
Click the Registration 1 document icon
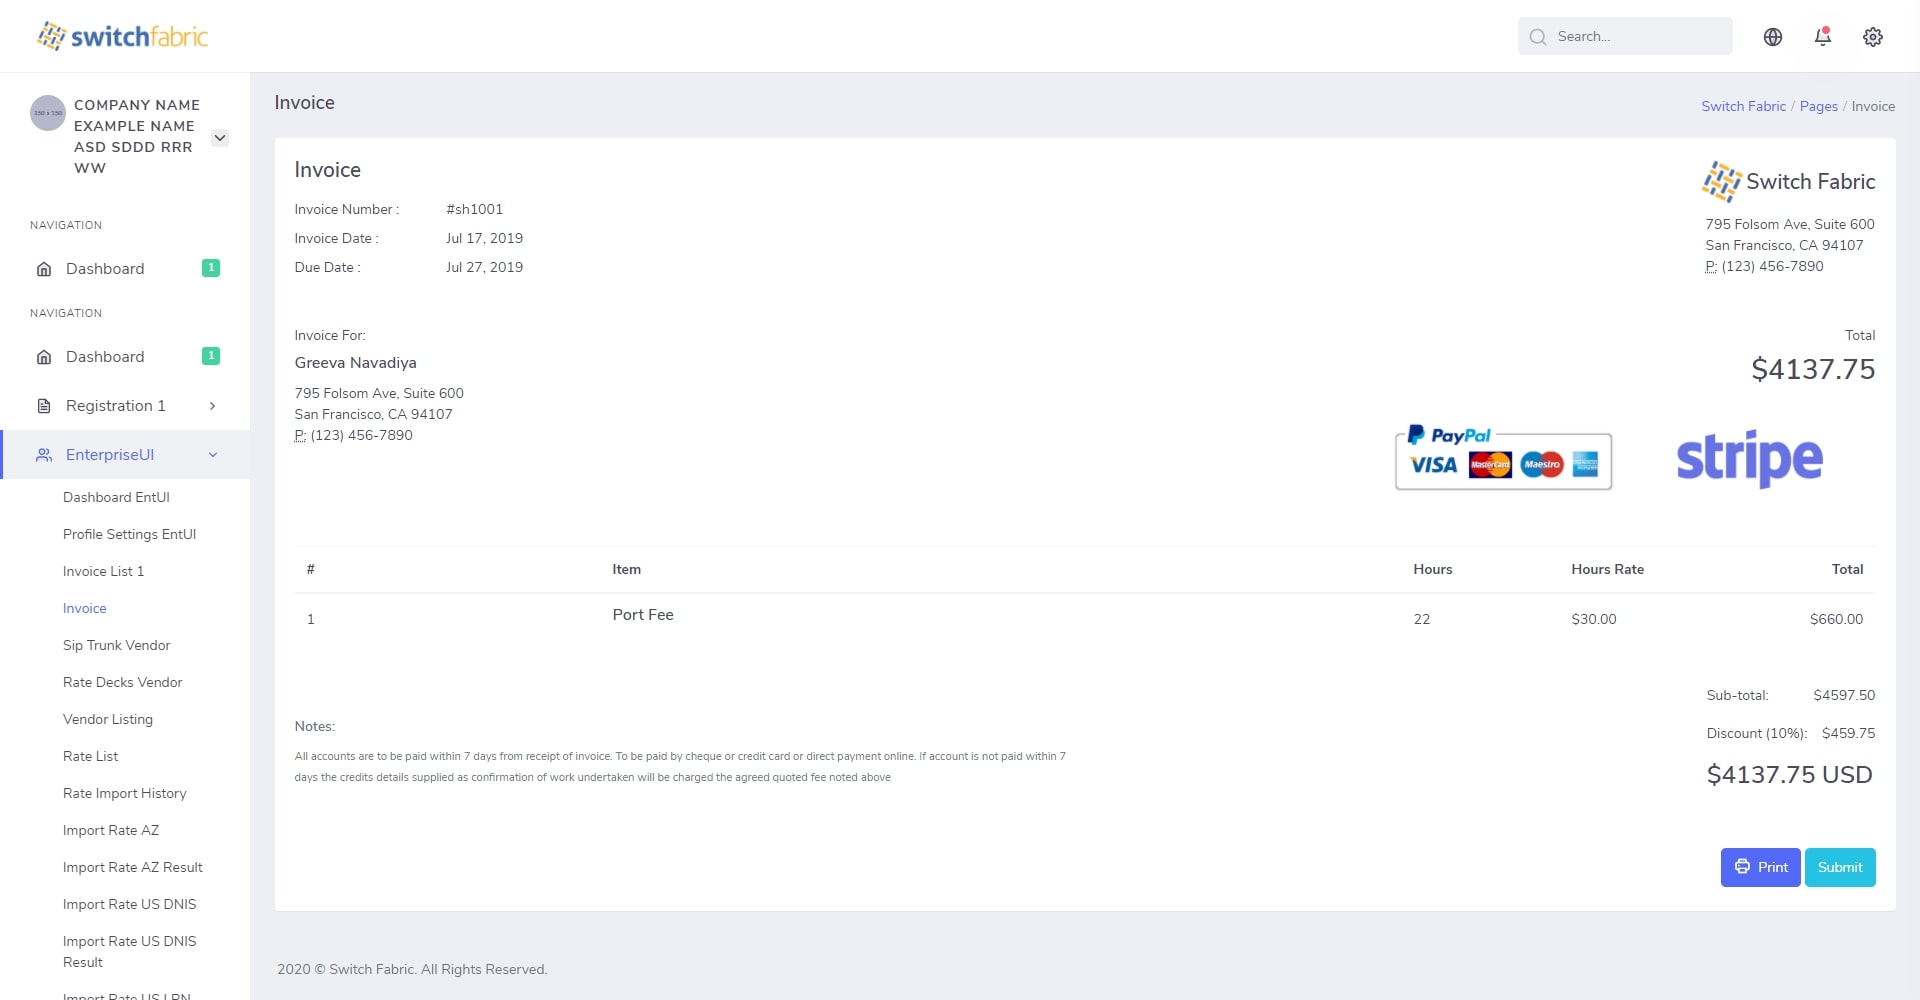pos(44,406)
